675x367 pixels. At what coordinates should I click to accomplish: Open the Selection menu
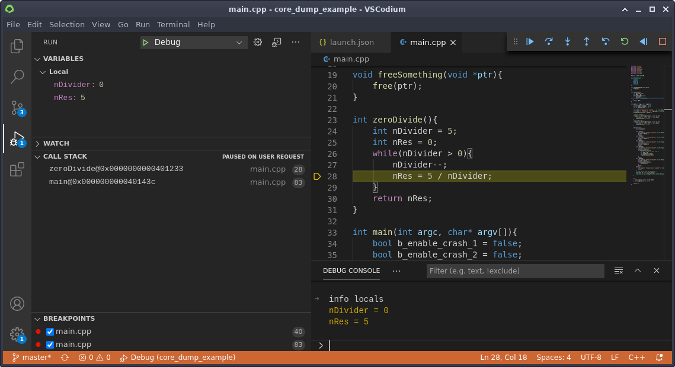tap(67, 25)
